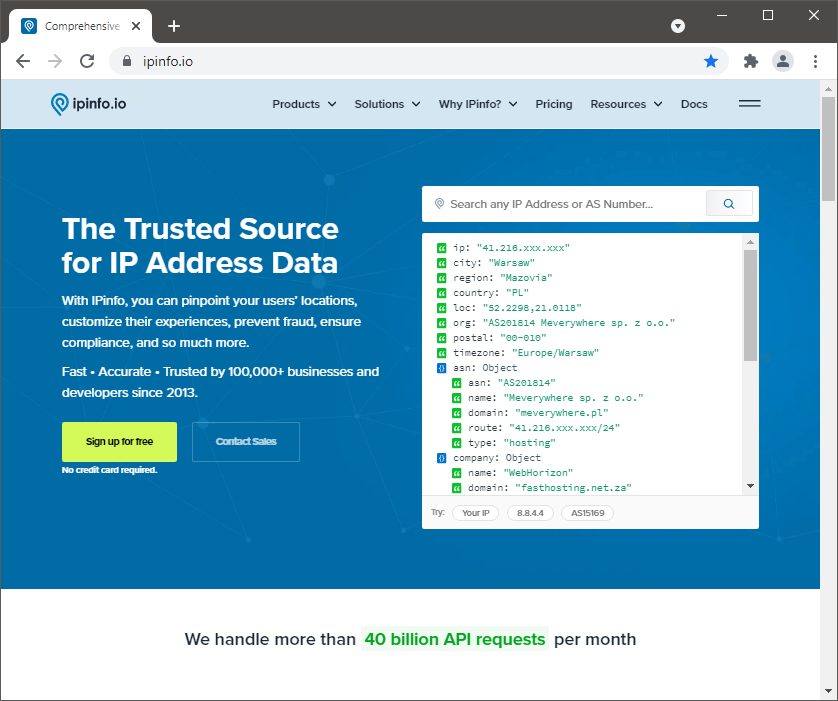The image size is (838, 701).
Task: Open the Docs page
Action: tap(694, 104)
